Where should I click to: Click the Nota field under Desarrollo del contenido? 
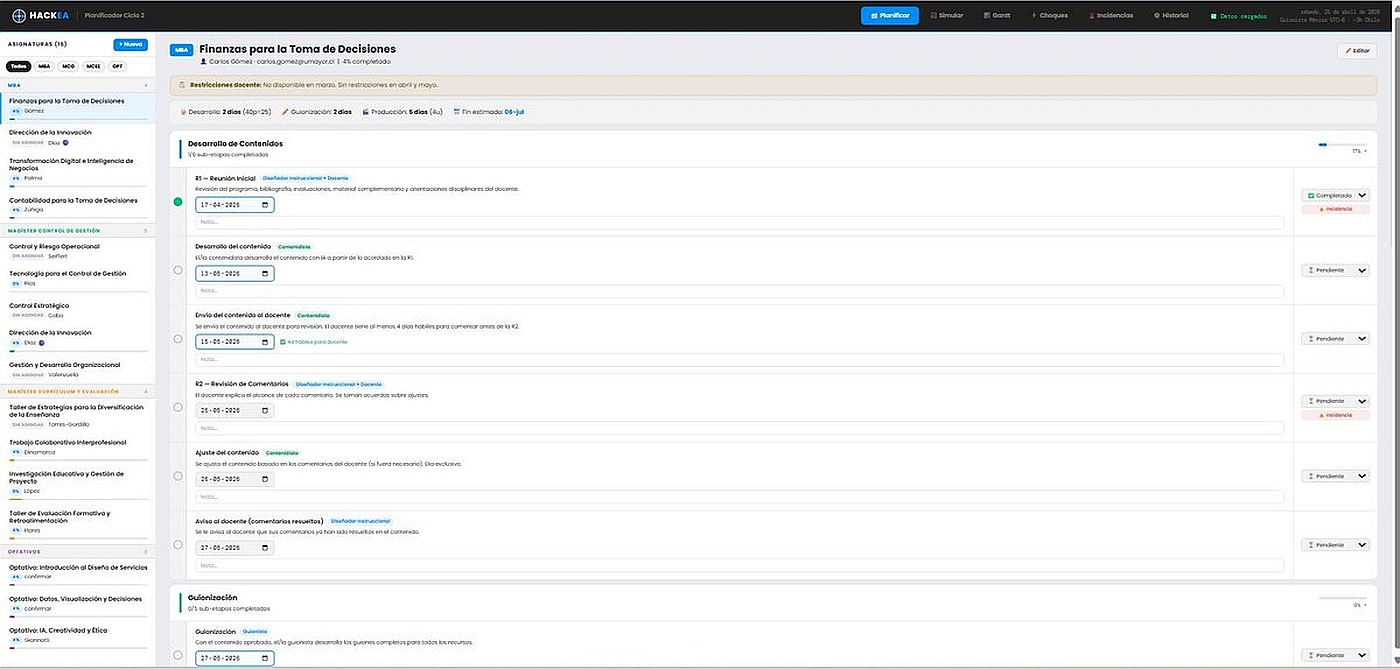(739, 291)
